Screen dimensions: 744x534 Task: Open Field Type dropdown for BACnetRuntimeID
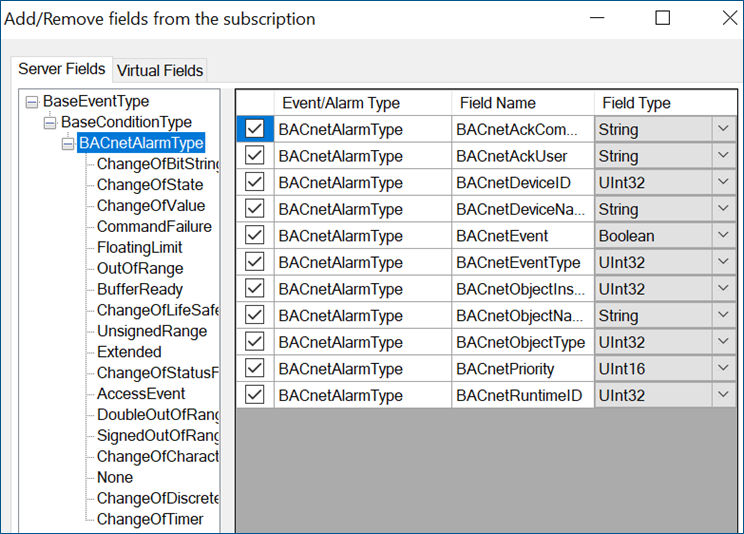722,395
